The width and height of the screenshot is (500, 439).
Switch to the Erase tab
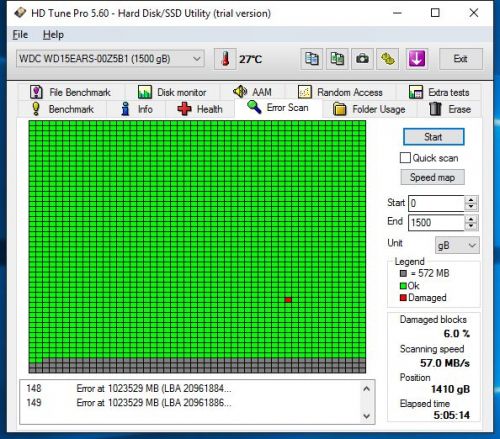pos(450,109)
